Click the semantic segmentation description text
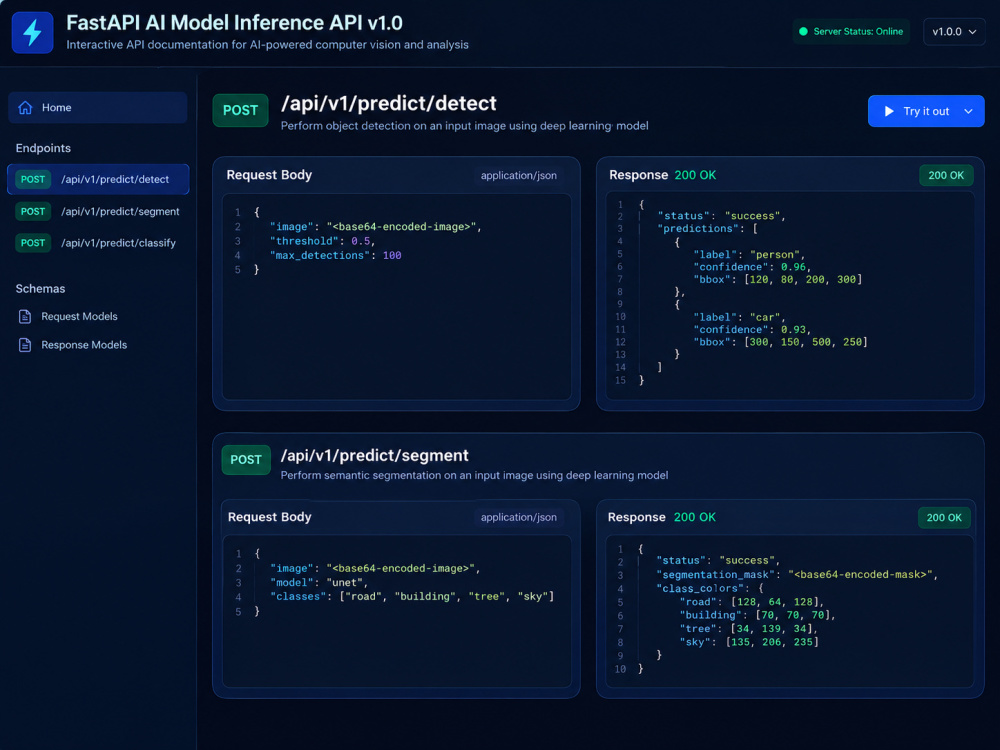This screenshot has width=1000, height=750. [x=474, y=475]
